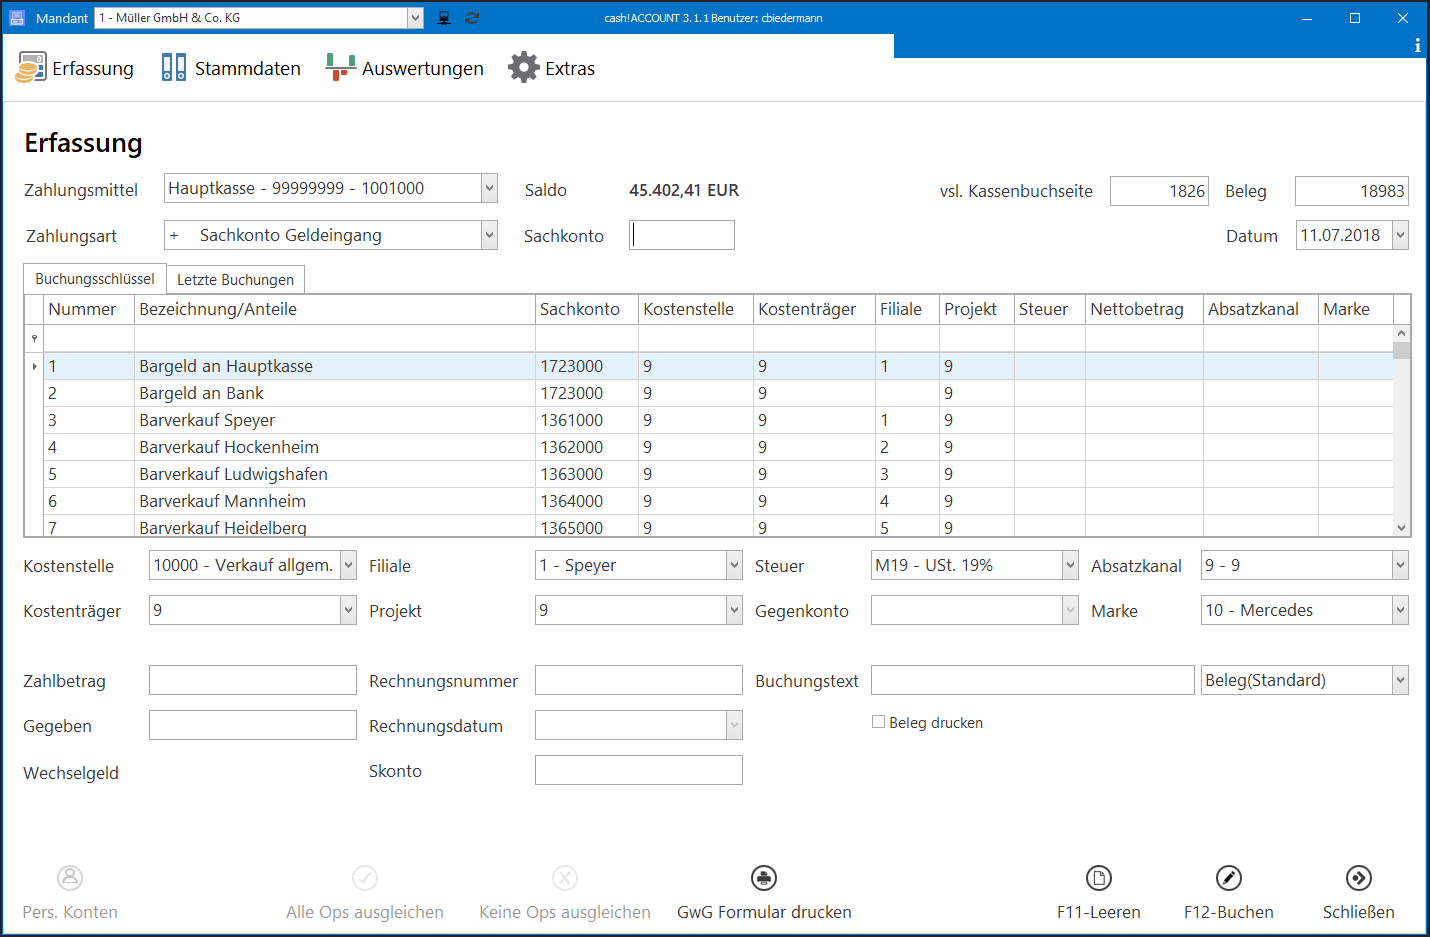The width and height of the screenshot is (1430, 937).
Task: Click into the Skonto field
Action: 639,770
